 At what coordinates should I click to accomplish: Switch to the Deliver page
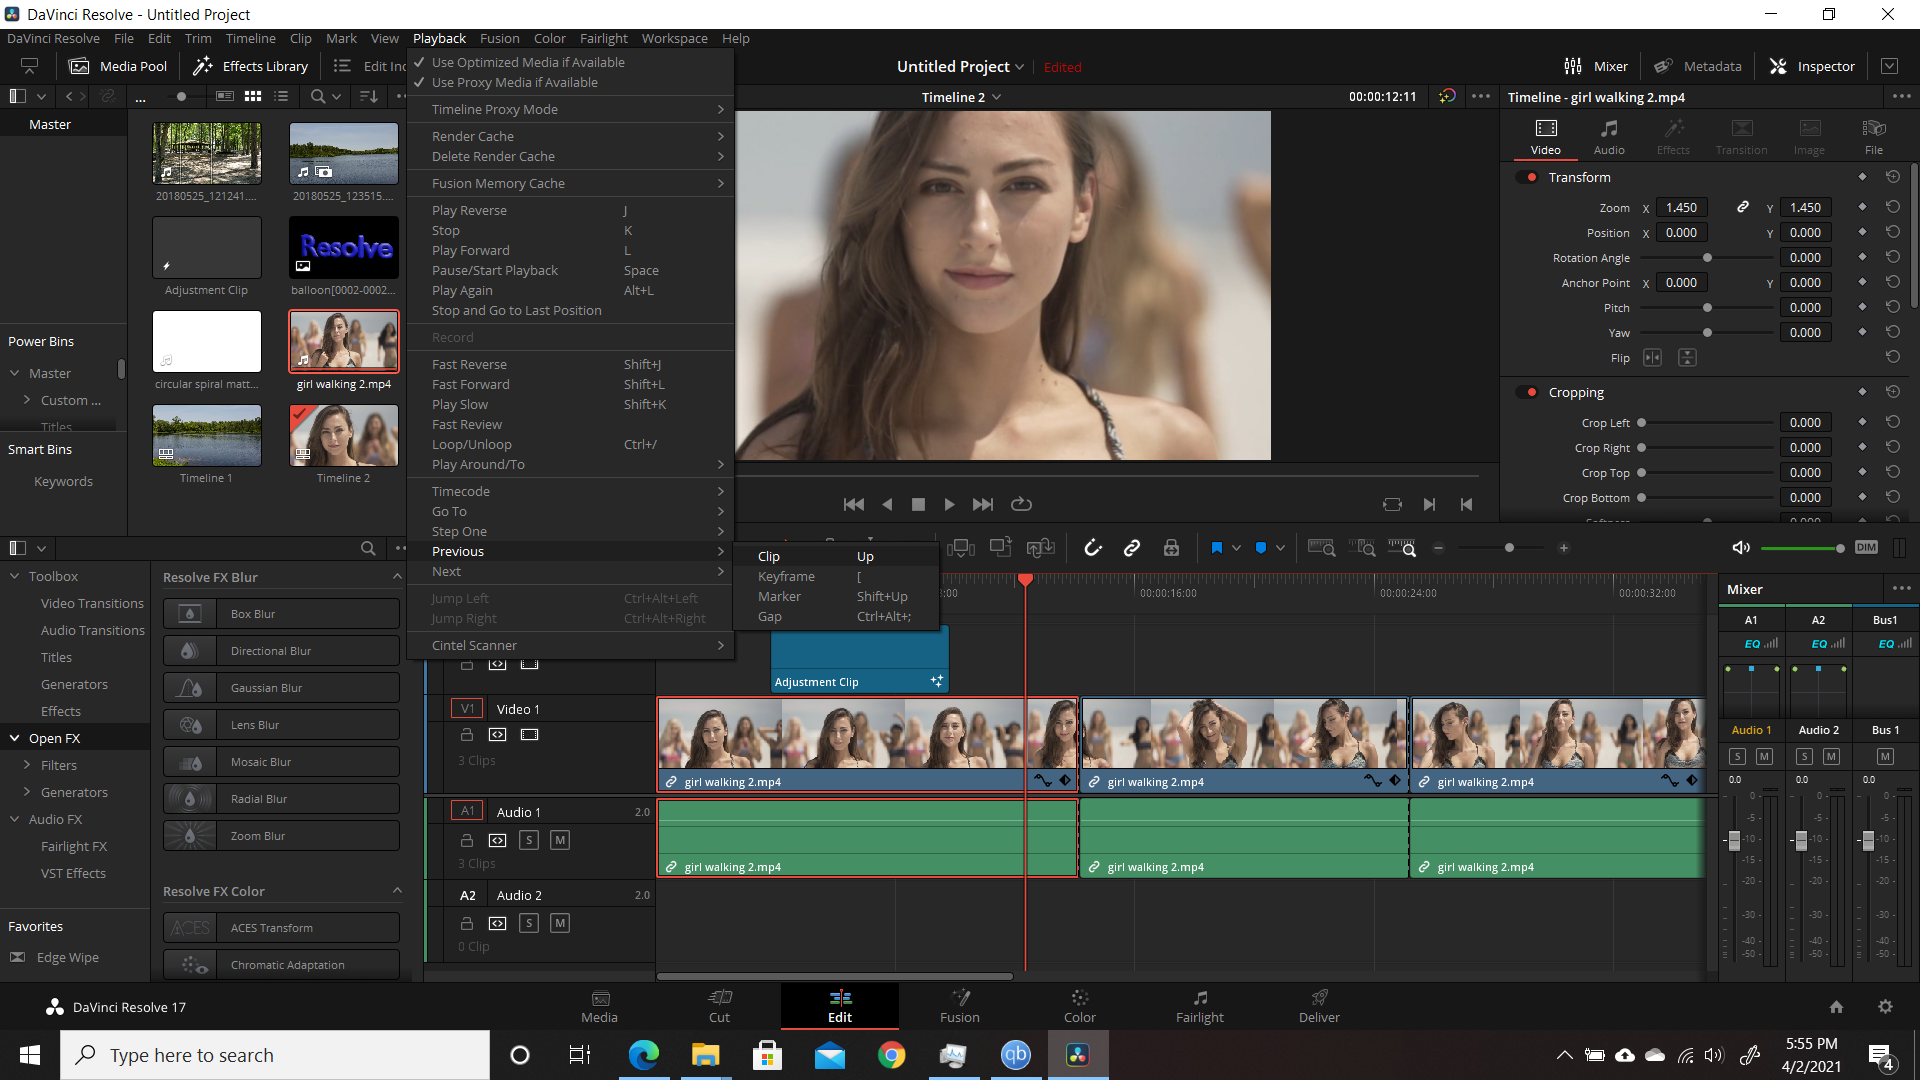1319,1006
